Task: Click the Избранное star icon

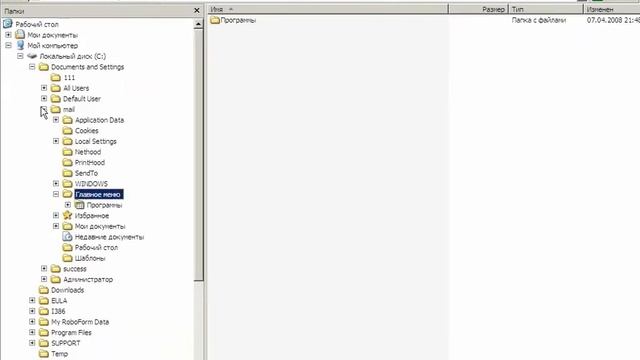Action: (x=68, y=216)
